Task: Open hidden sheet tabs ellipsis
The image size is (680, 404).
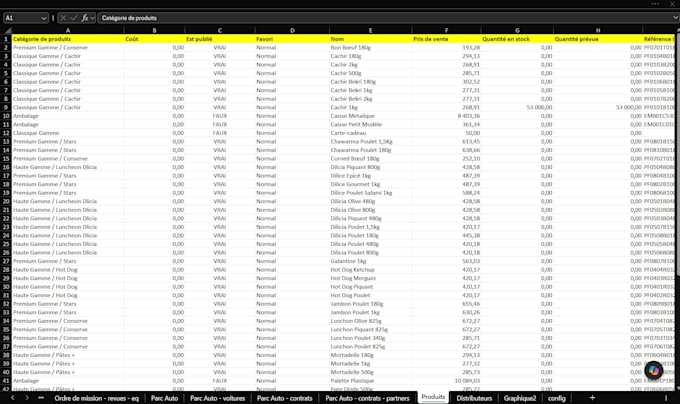Action: pyautogui.click(x=41, y=397)
